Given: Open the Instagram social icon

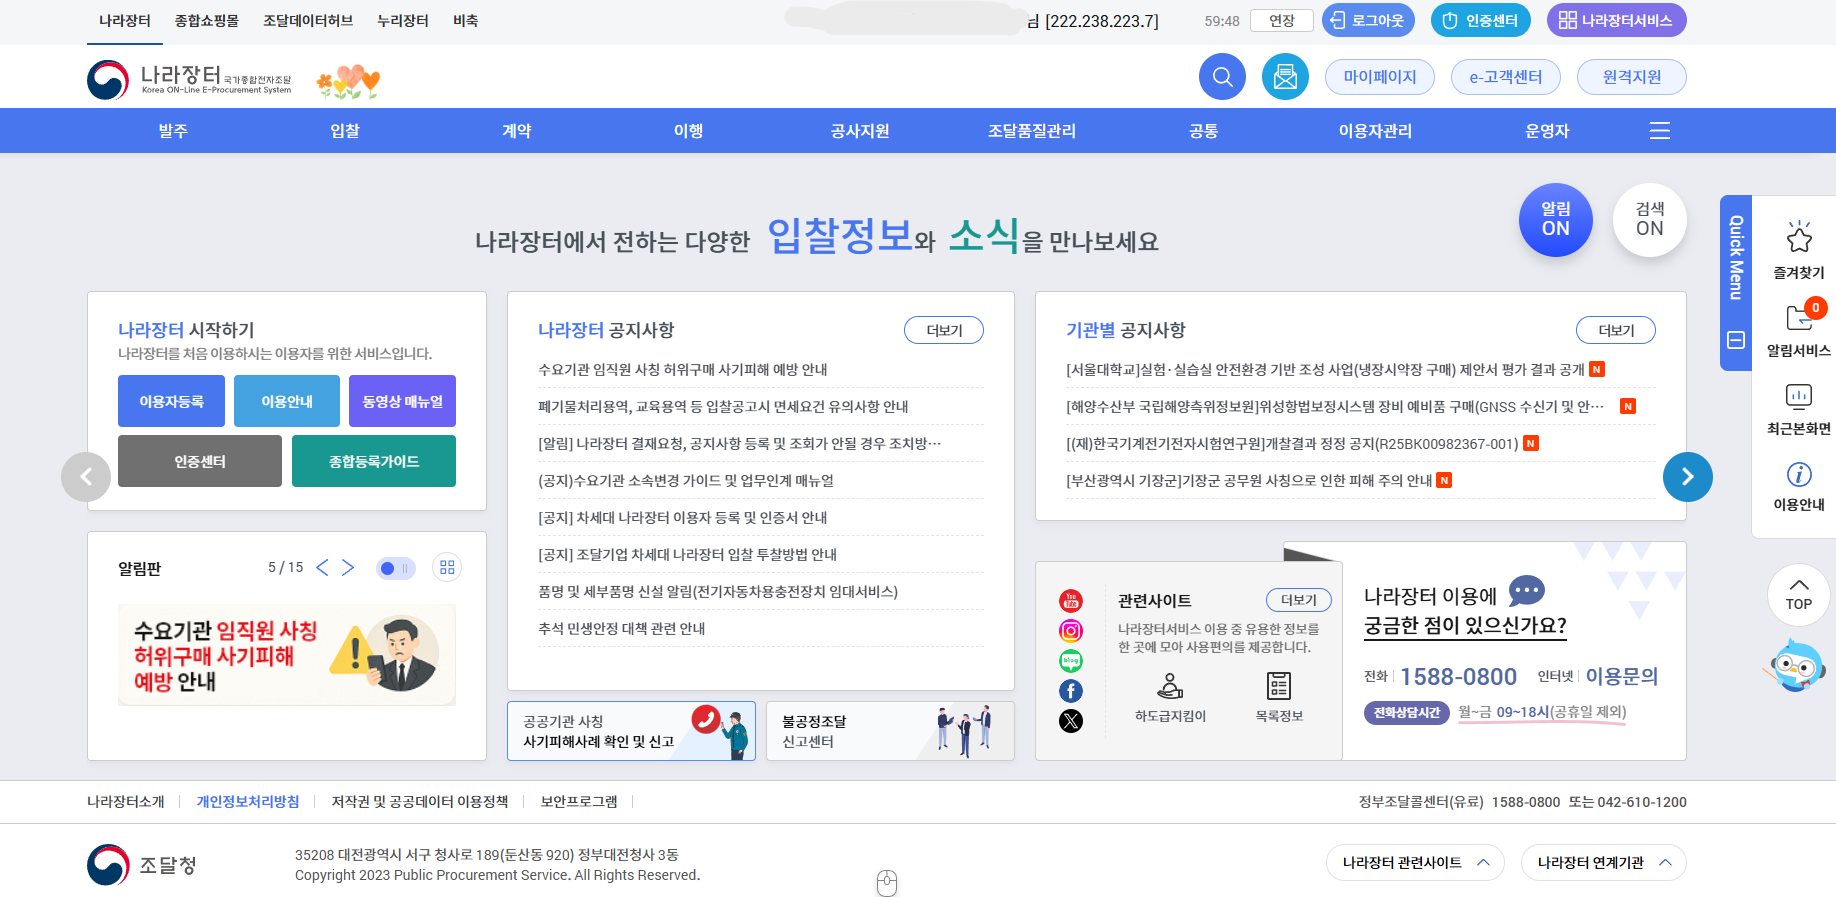Looking at the screenshot, I should point(1071,631).
